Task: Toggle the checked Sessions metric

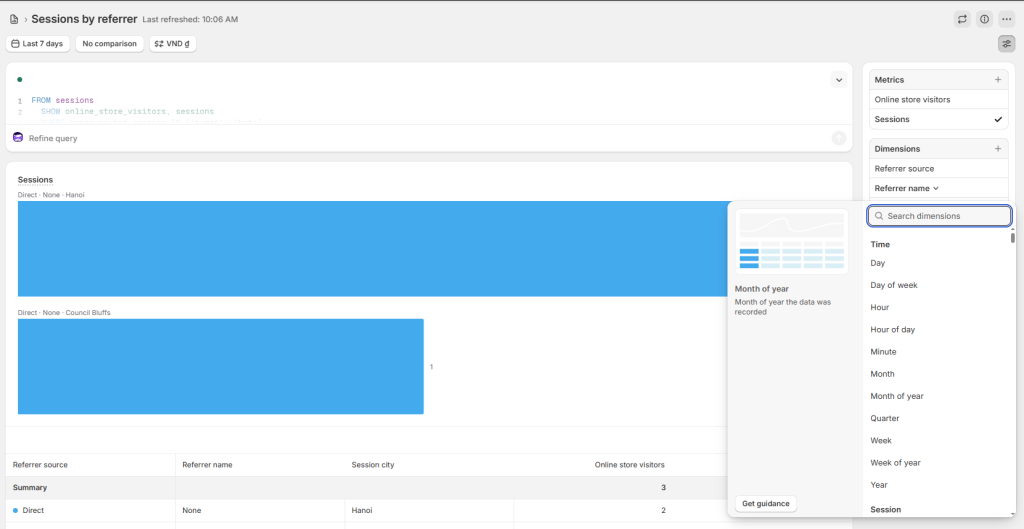Action: click(938, 119)
